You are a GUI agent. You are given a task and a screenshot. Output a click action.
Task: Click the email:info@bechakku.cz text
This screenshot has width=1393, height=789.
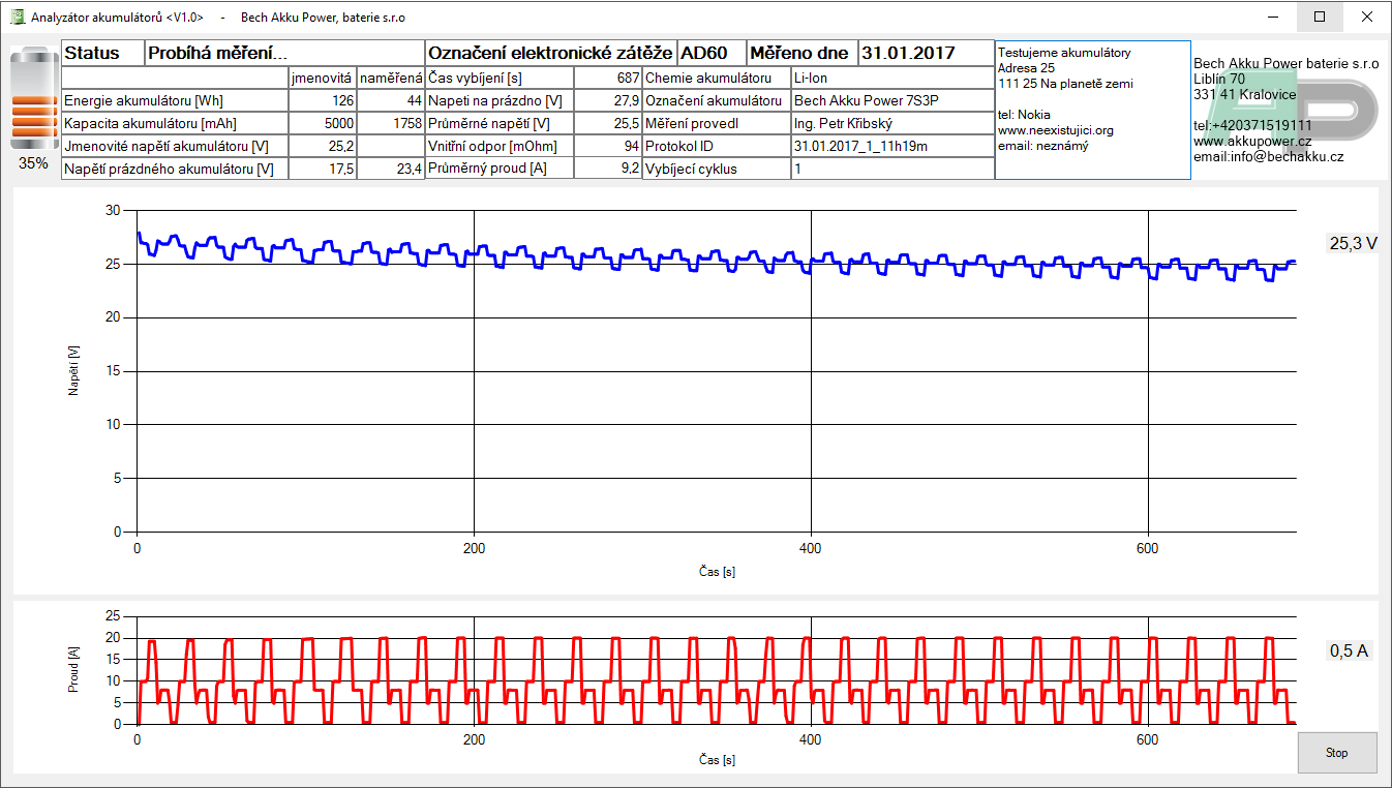point(1268,156)
